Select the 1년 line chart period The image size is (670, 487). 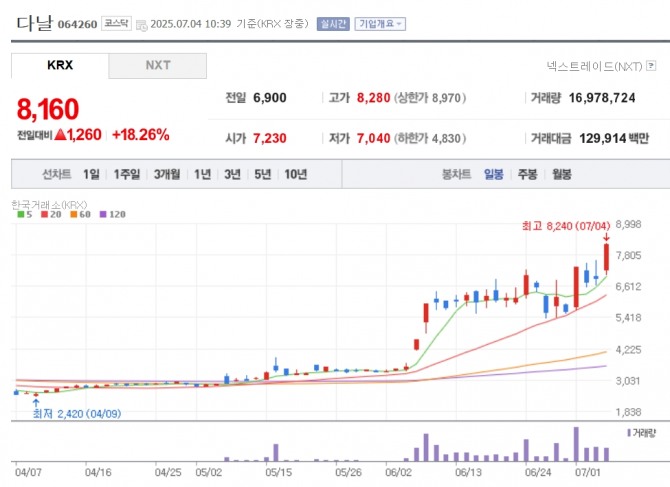click(203, 174)
